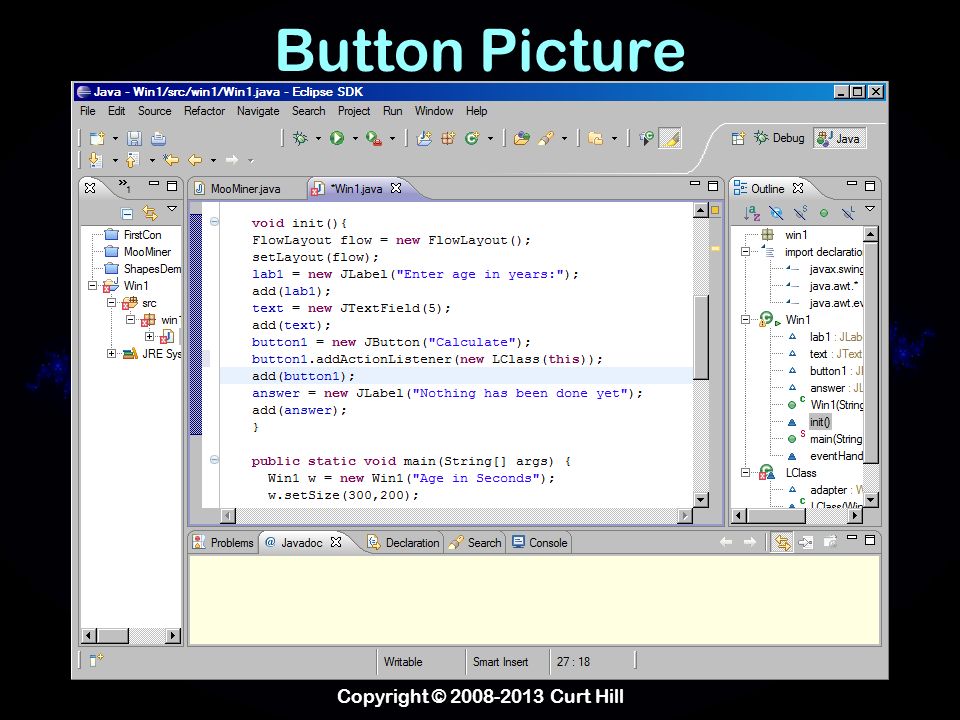Click Open Input icon in Javadoc view

tap(806, 542)
